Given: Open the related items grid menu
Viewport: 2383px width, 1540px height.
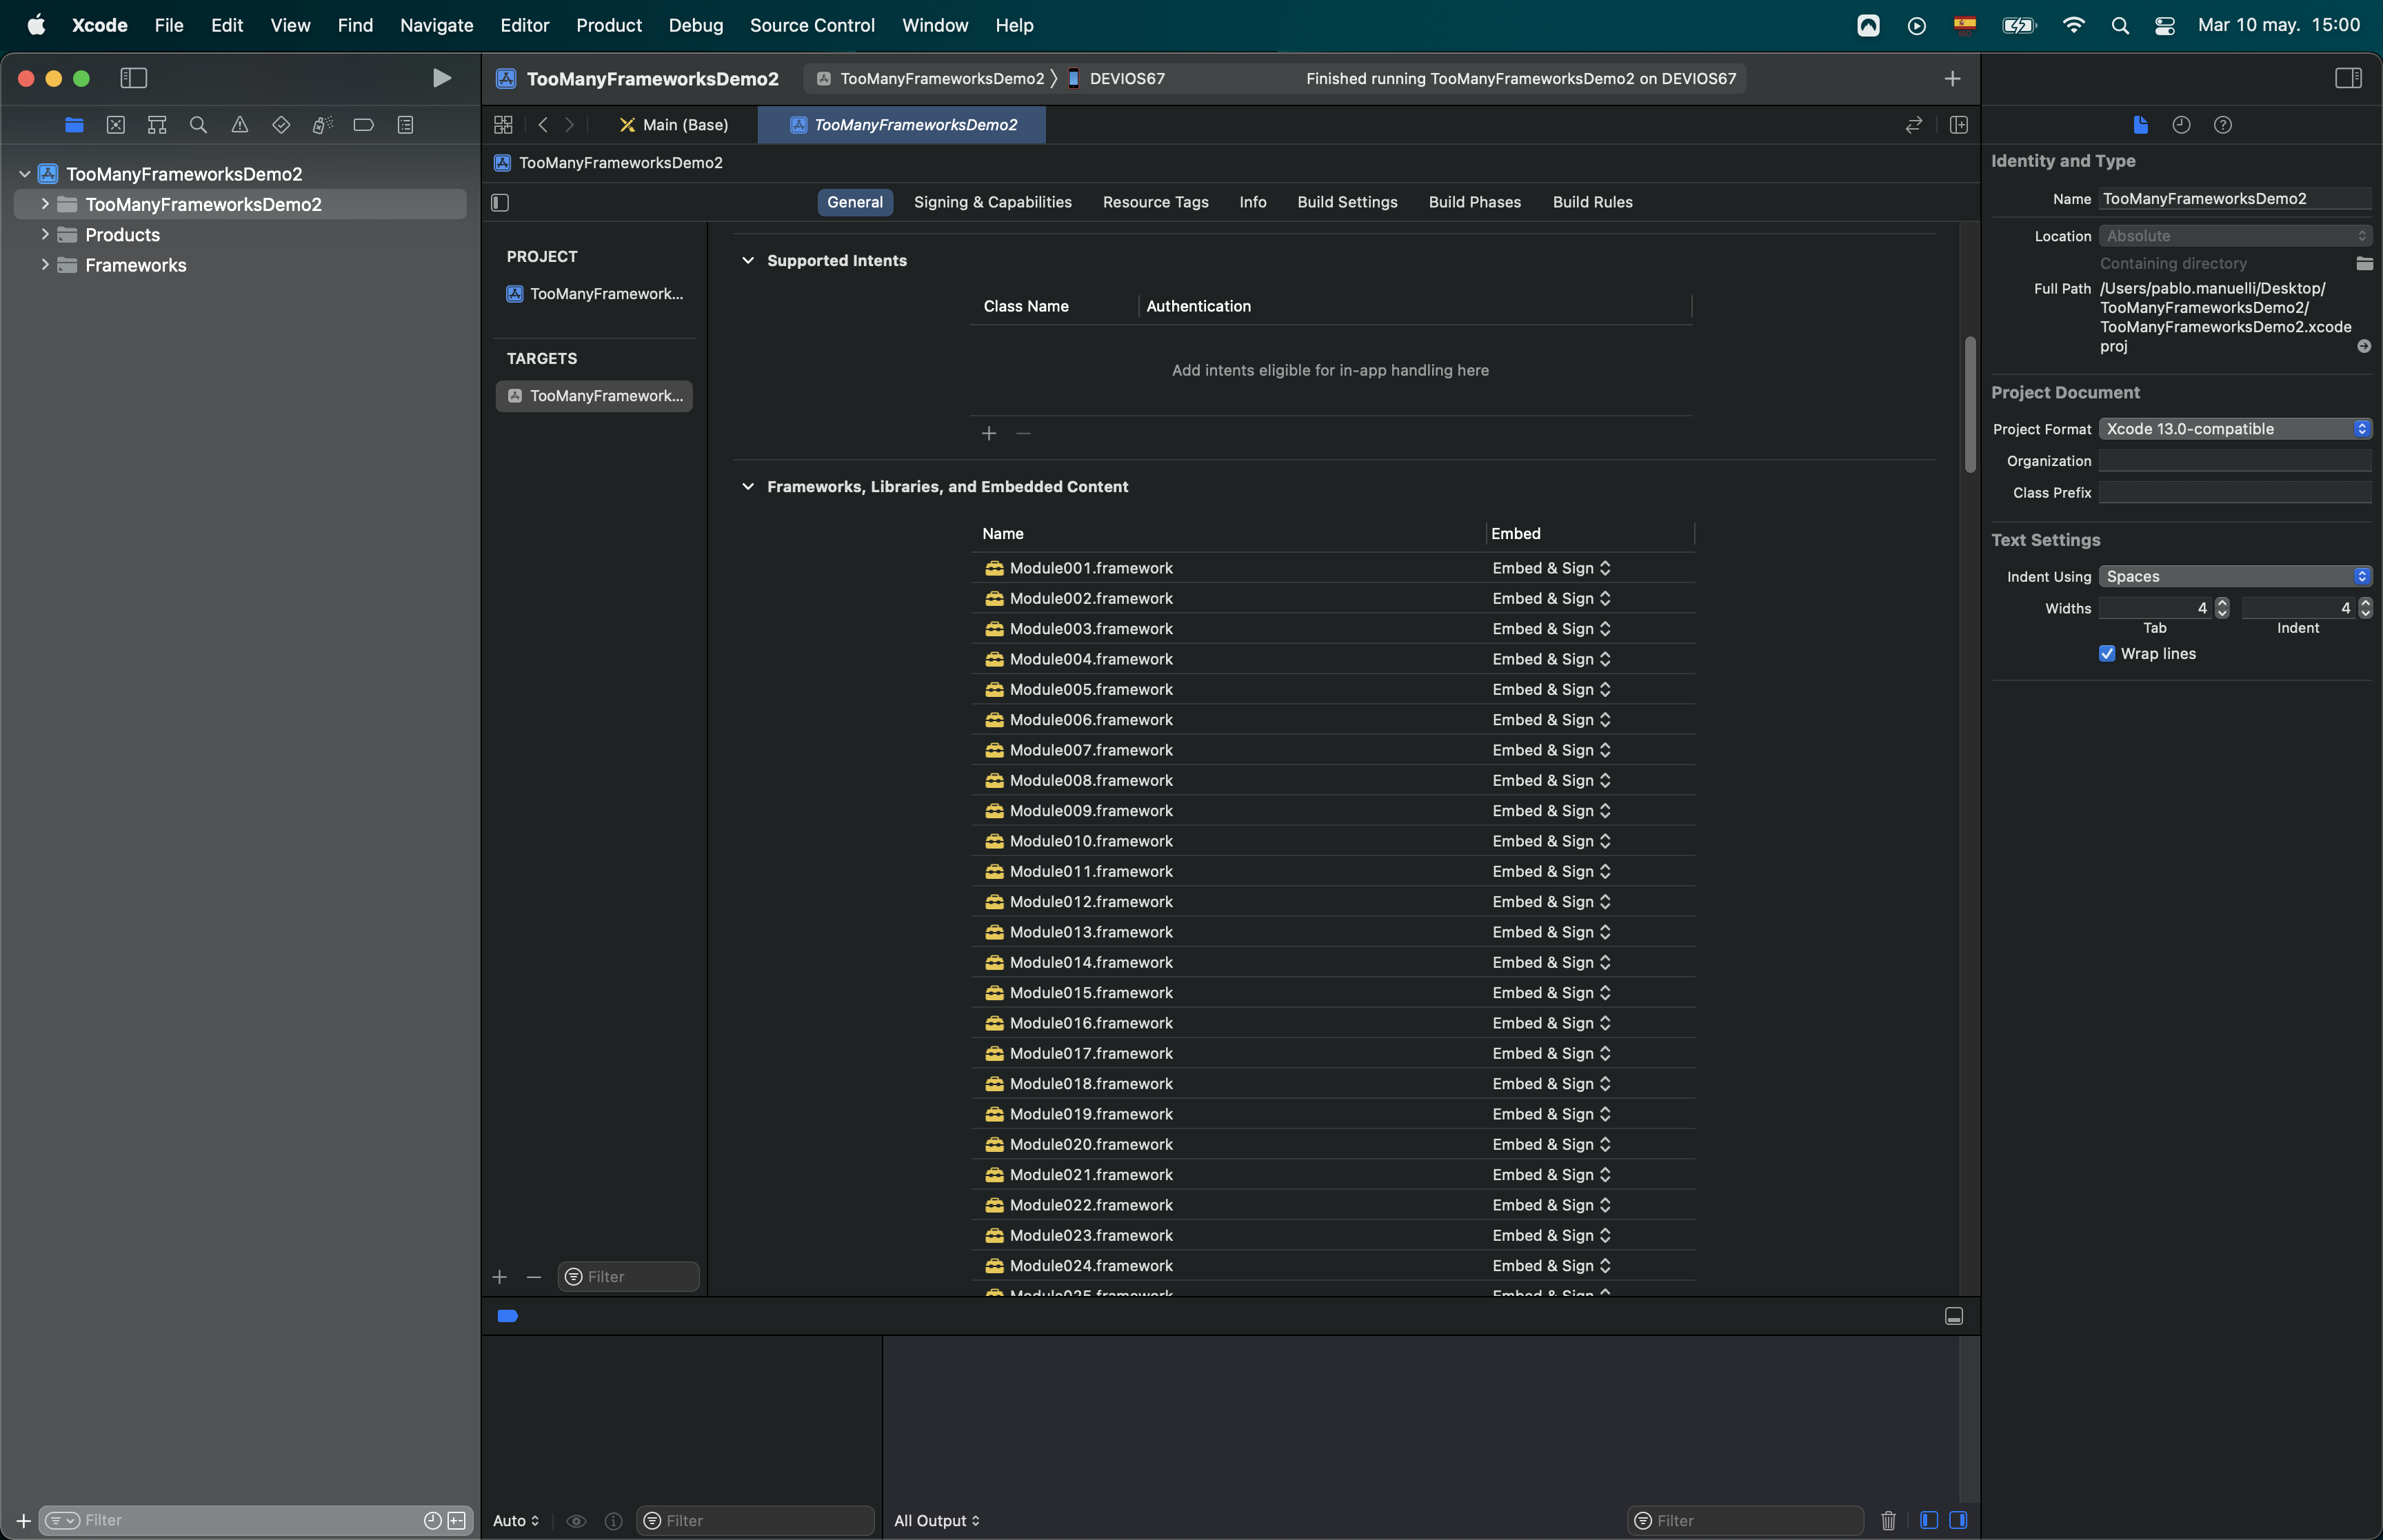Looking at the screenshot, I should tap(503, 125).
